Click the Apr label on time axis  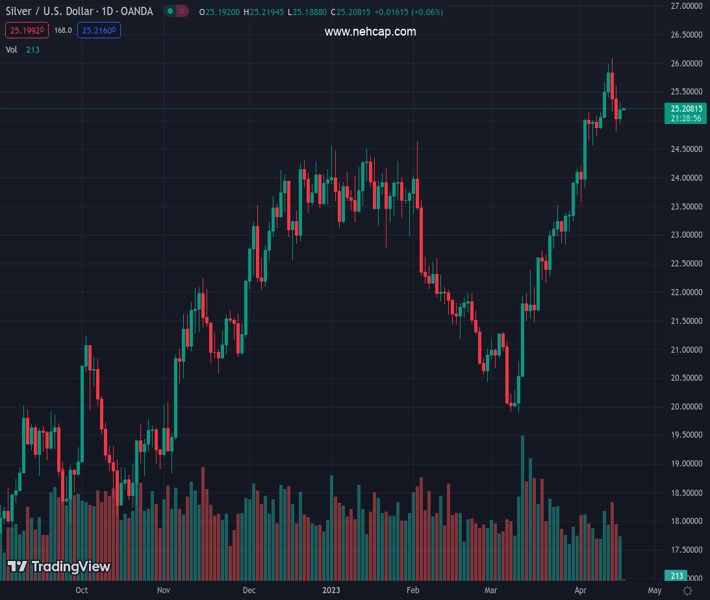coord(580,591)
